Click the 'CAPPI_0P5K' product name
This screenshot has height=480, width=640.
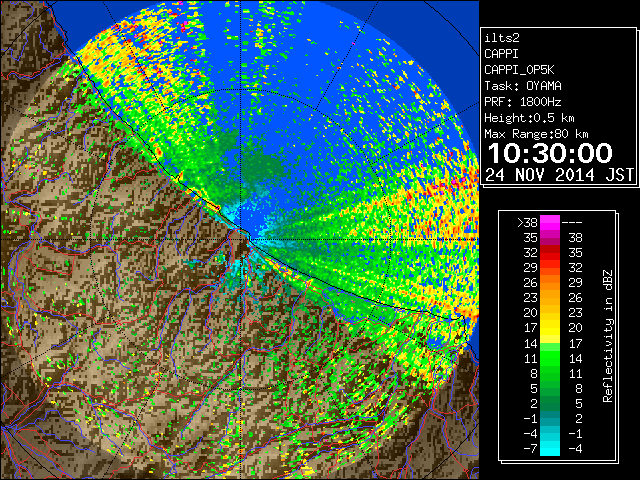click(519, 70)
